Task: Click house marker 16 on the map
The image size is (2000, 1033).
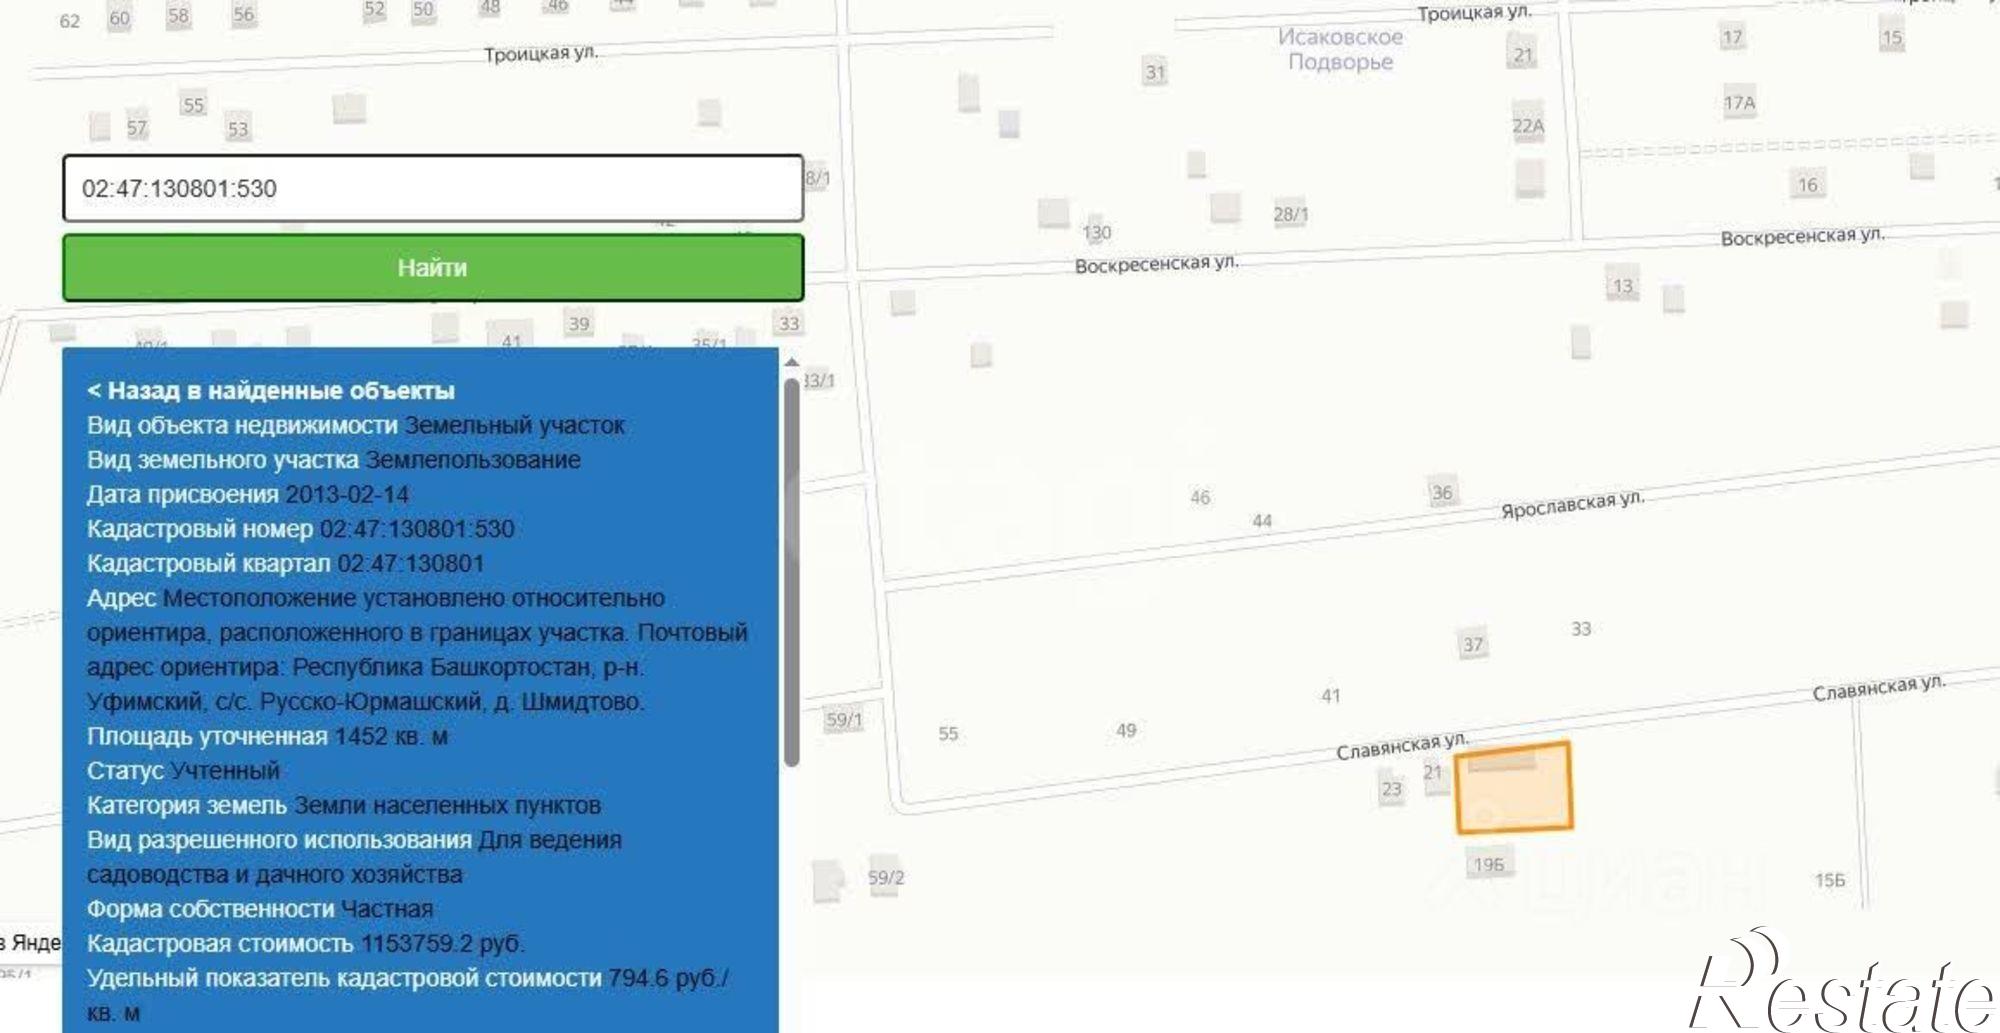Action: coord(1807,185)
